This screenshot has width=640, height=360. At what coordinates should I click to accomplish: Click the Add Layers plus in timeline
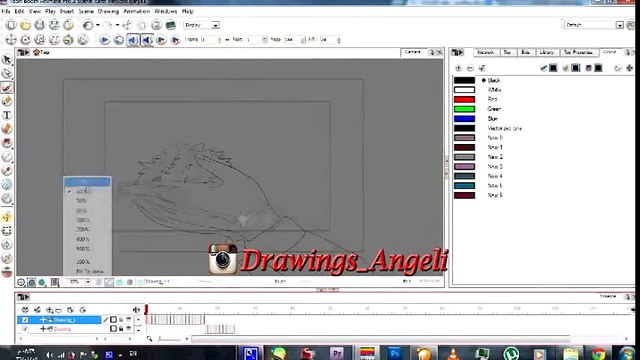click(x=49, y=310)
